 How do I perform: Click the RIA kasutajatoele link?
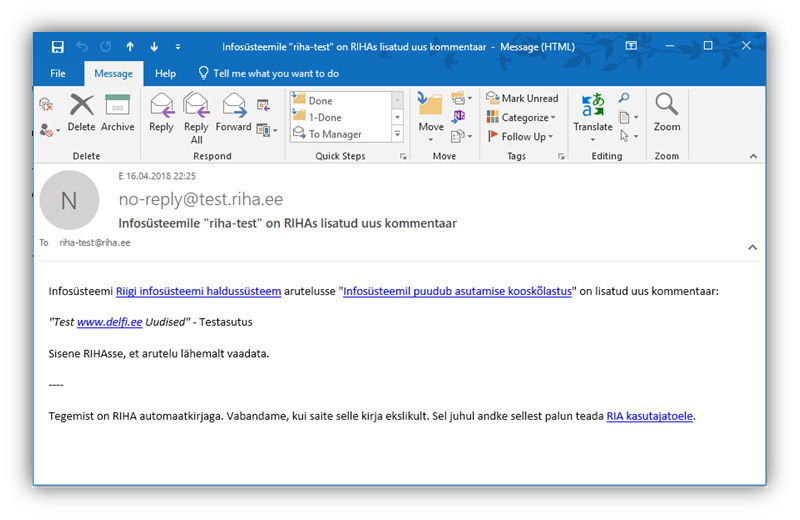click(649, 415)
